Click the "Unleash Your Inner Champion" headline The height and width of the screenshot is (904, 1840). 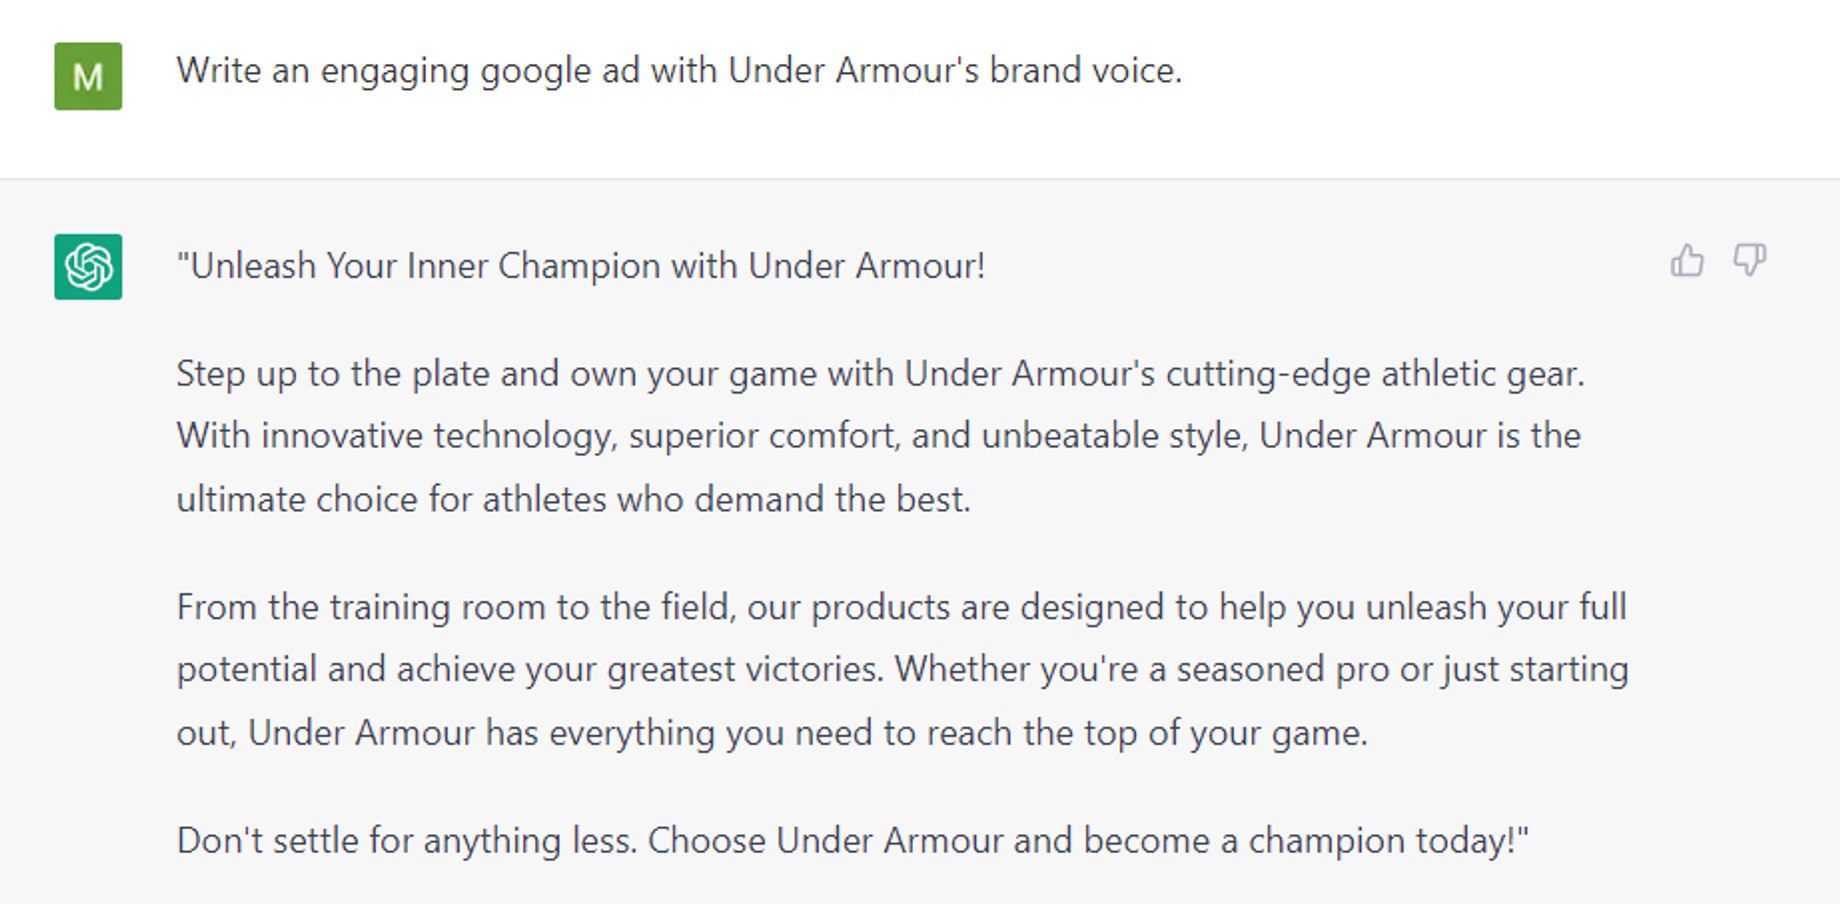581,266
